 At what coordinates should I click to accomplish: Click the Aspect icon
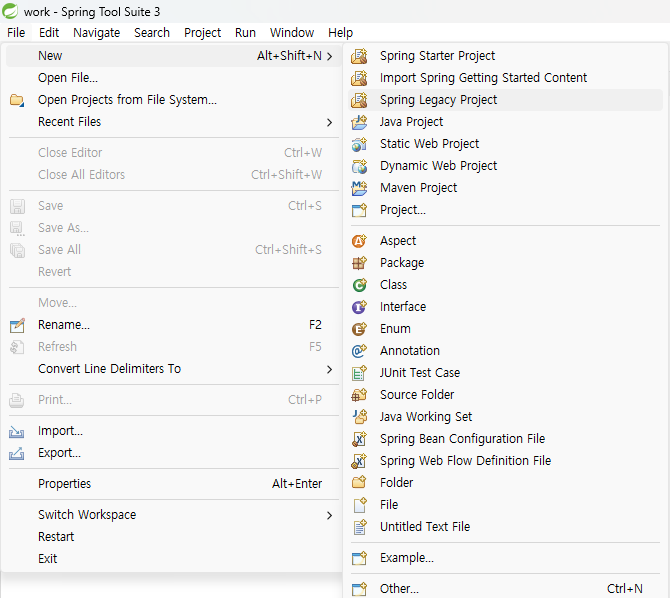[359, 241]
